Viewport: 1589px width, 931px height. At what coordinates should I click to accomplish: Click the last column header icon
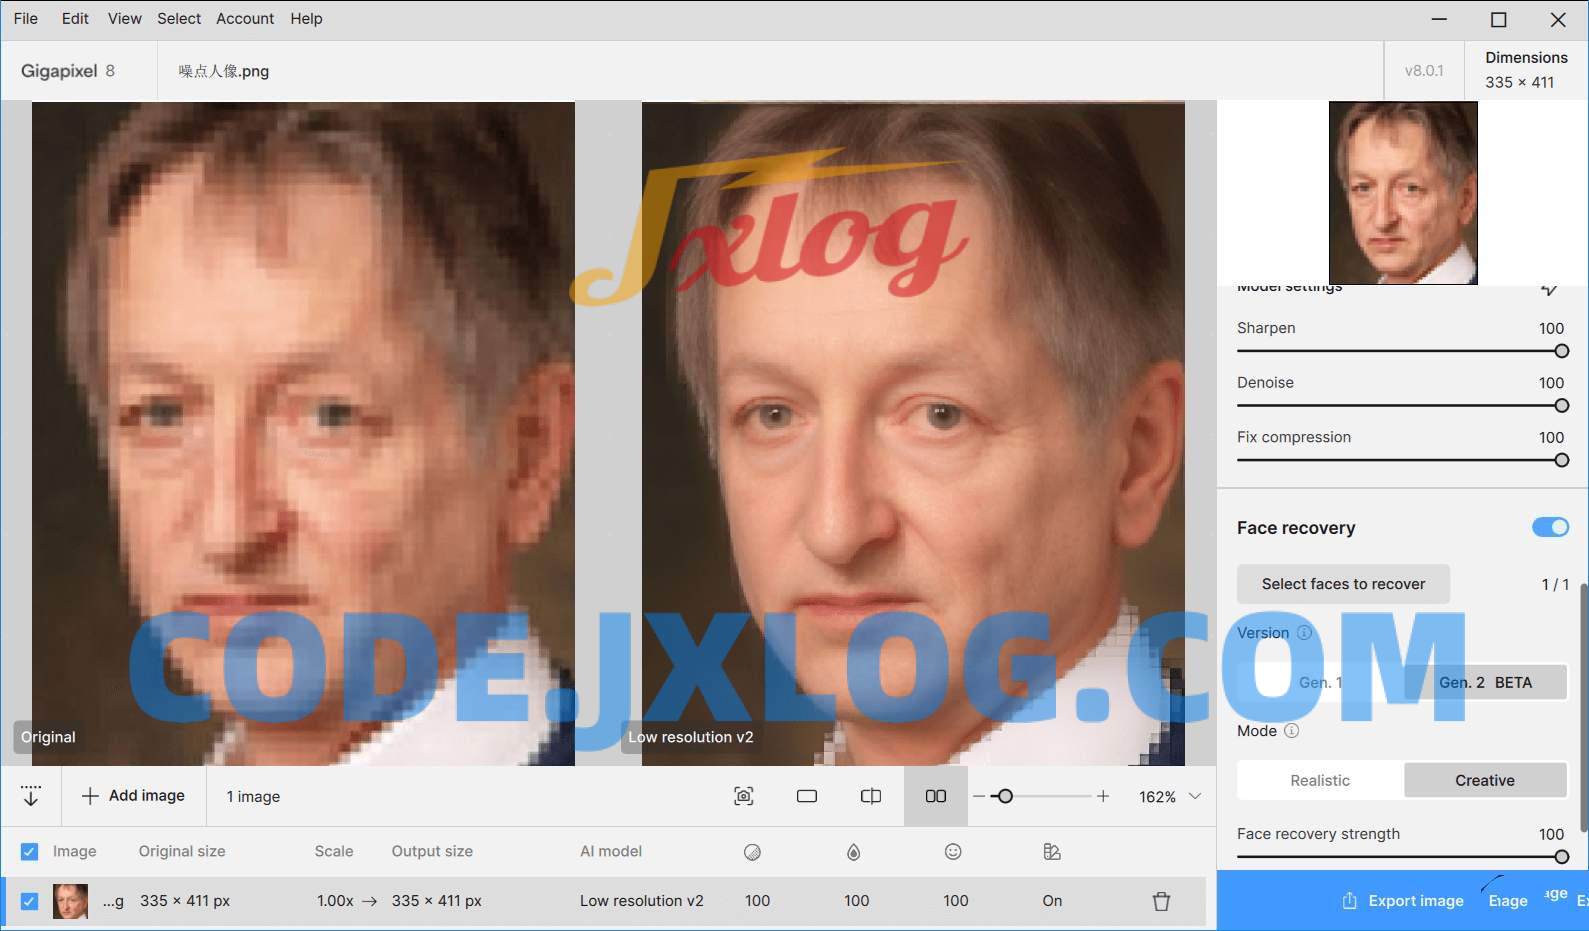1052,851
